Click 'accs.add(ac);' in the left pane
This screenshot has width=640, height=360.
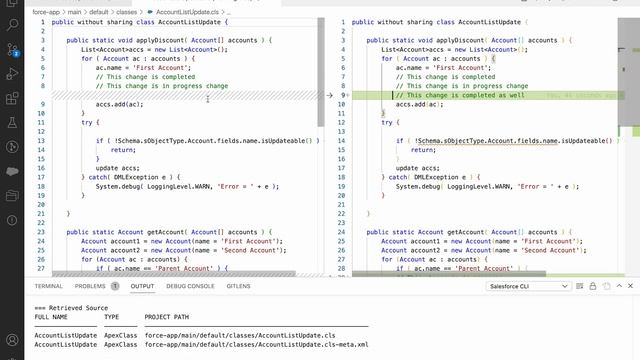[x=120, y=104]
